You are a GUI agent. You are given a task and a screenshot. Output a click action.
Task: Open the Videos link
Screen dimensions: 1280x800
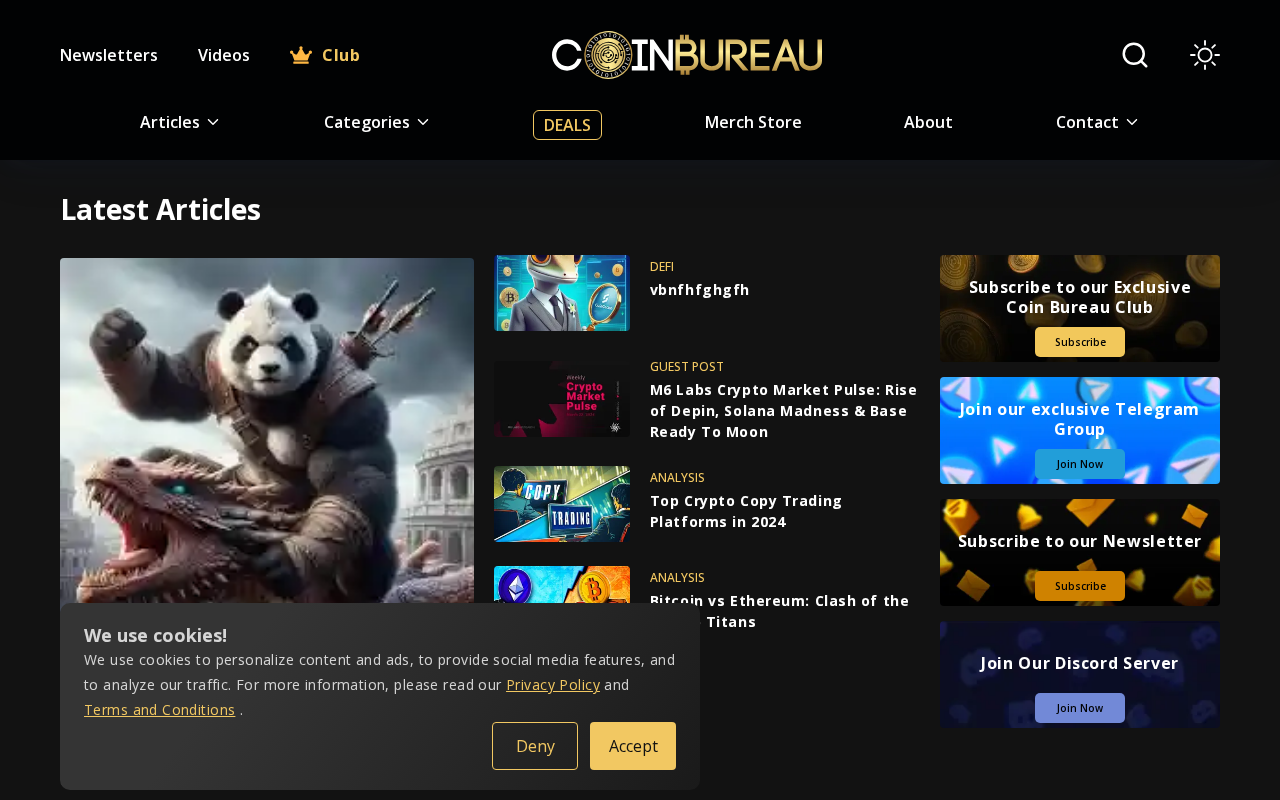(x=224, y=55)
